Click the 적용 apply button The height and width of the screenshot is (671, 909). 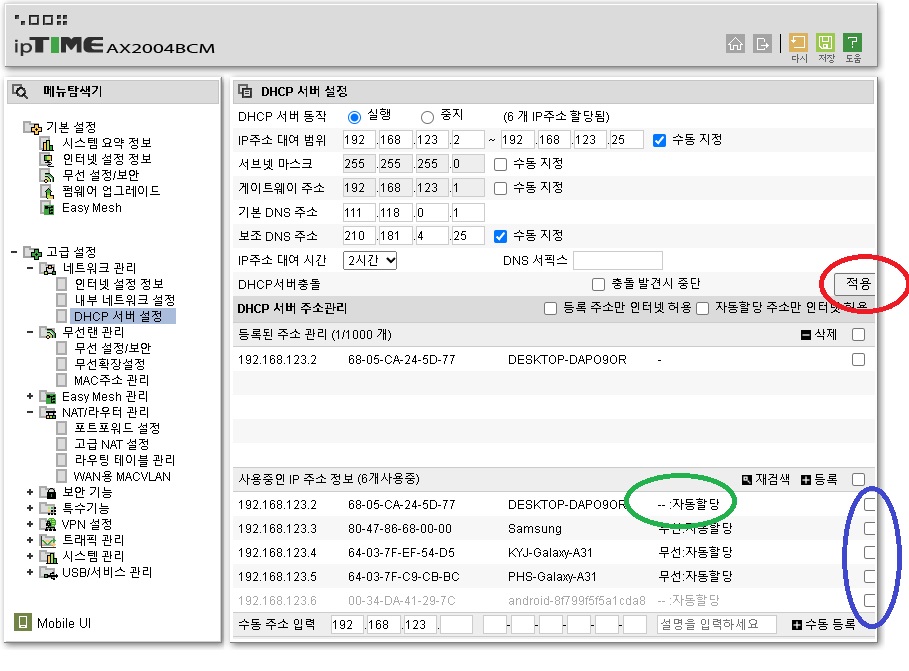857,284
